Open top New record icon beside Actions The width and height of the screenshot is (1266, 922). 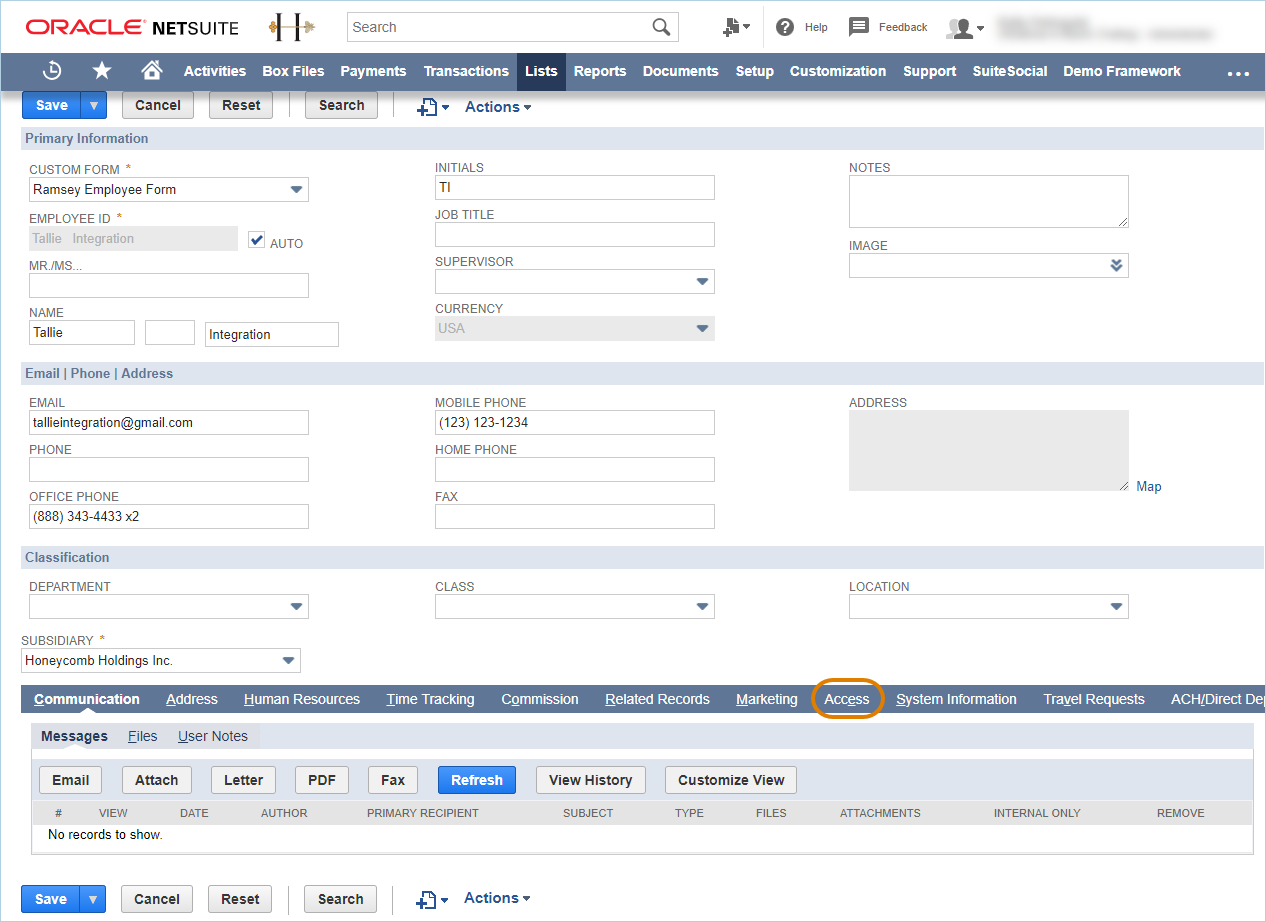coord(432,107)
